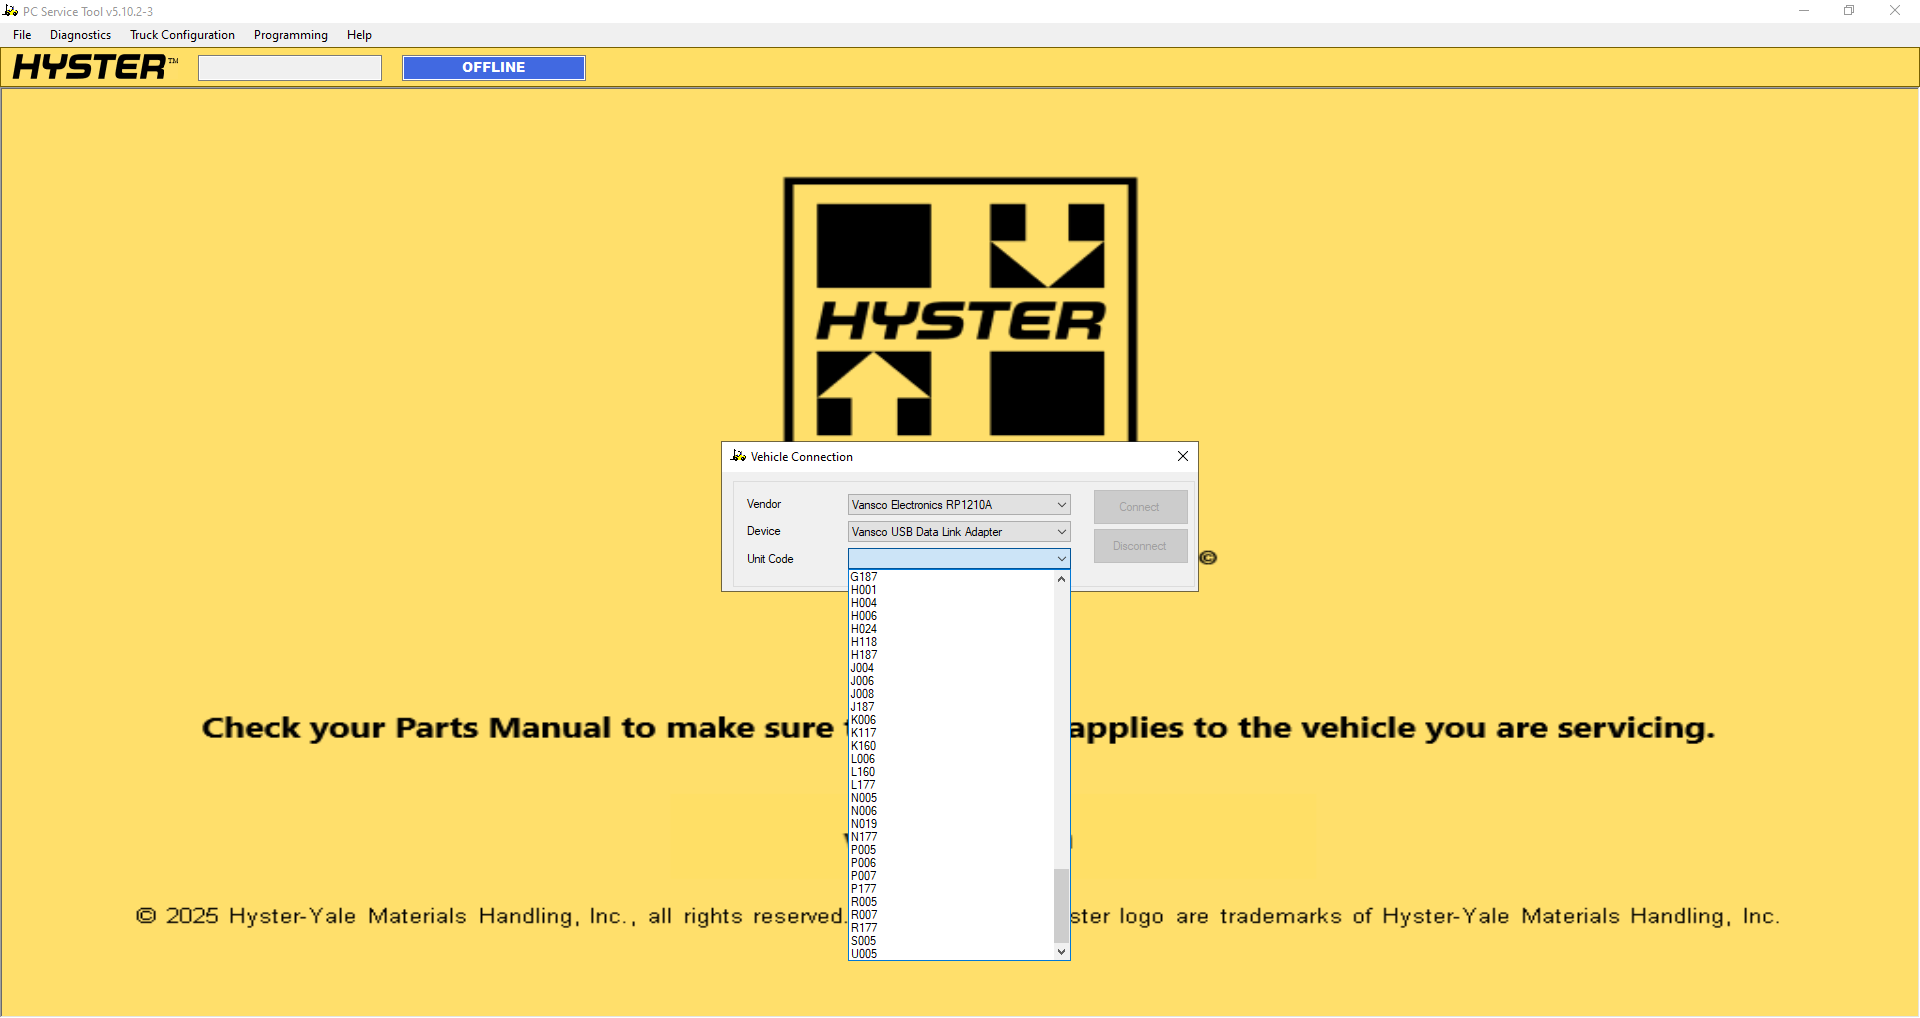The image size is (1920, 1018).
Task: Select unit code H001
Action: (951, 590)
